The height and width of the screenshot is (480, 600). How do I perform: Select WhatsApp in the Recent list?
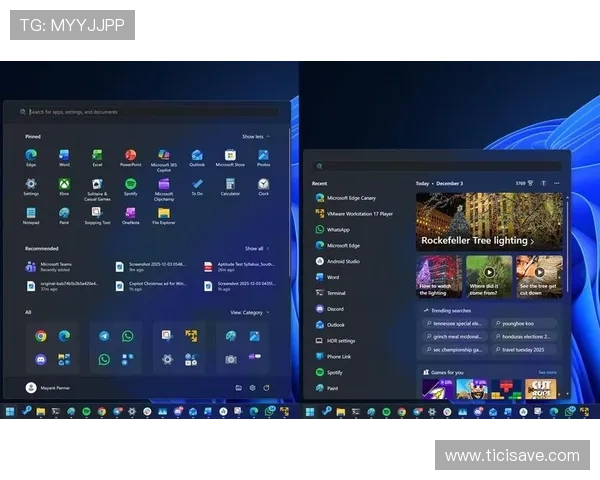tap(333, 230)
